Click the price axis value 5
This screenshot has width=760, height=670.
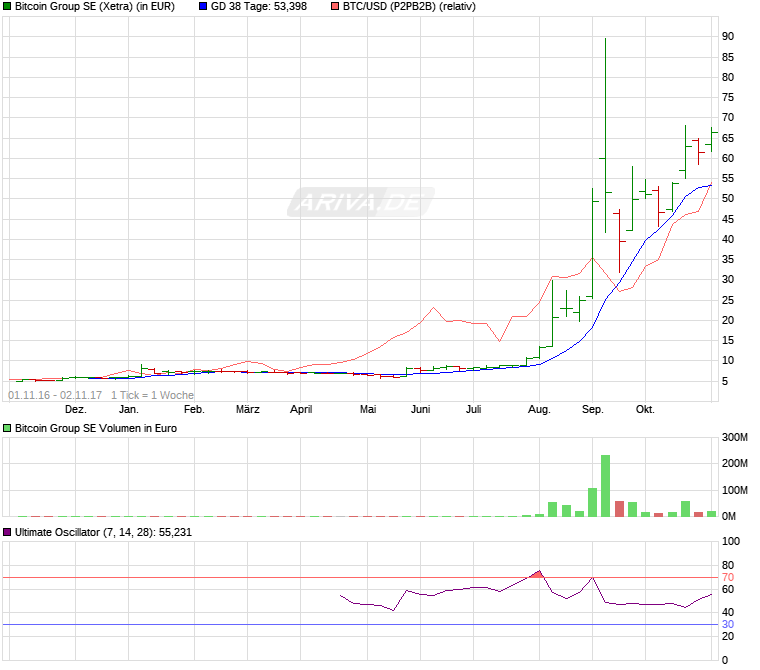point(725,382)
